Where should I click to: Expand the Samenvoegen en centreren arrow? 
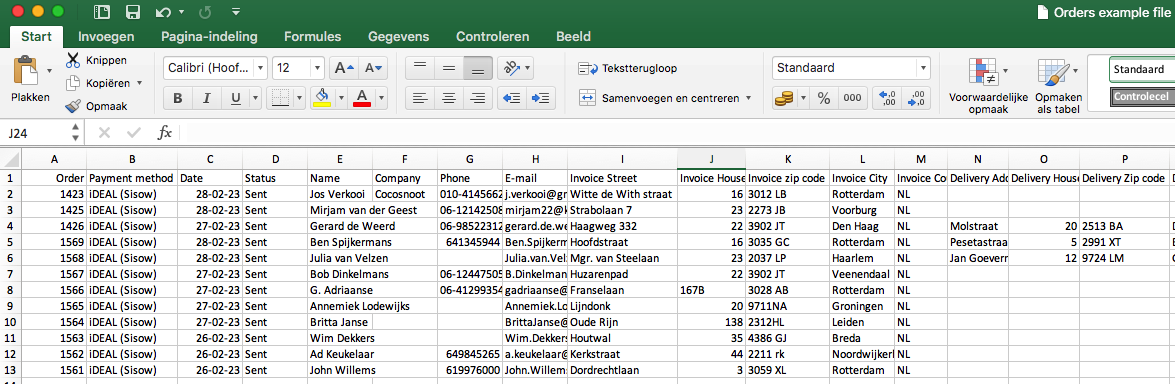pos(748,98)
